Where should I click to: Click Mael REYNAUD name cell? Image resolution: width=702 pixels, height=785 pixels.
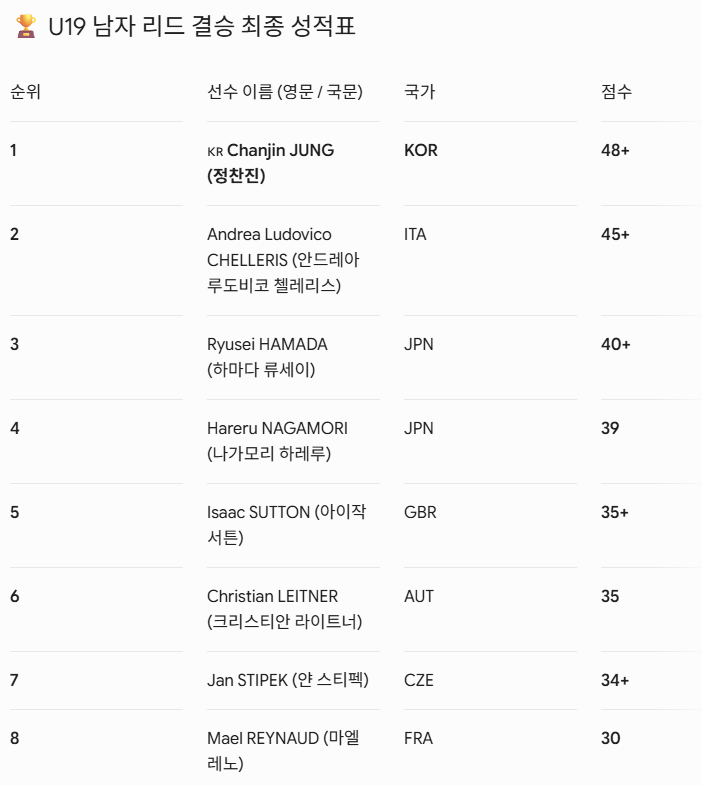283,751
